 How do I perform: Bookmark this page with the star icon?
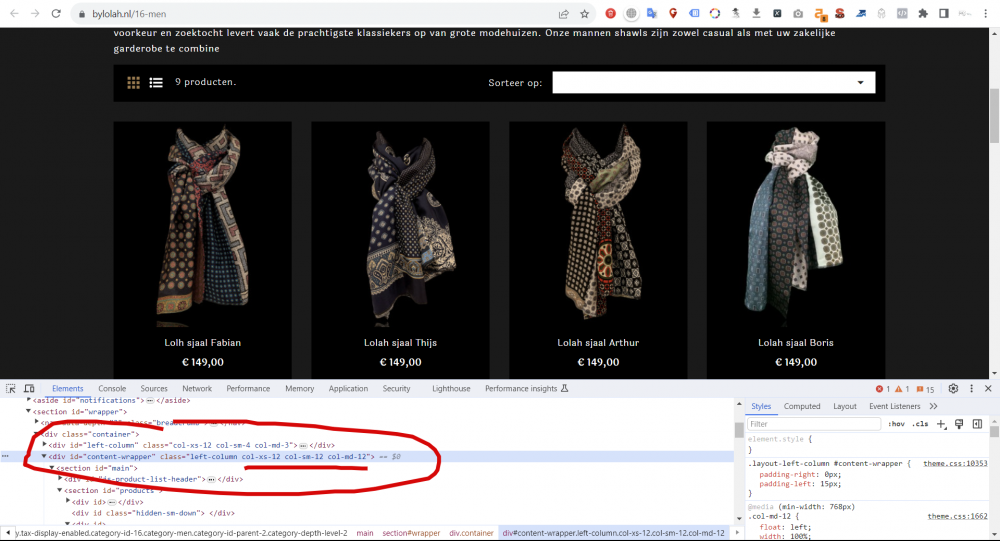586,14
